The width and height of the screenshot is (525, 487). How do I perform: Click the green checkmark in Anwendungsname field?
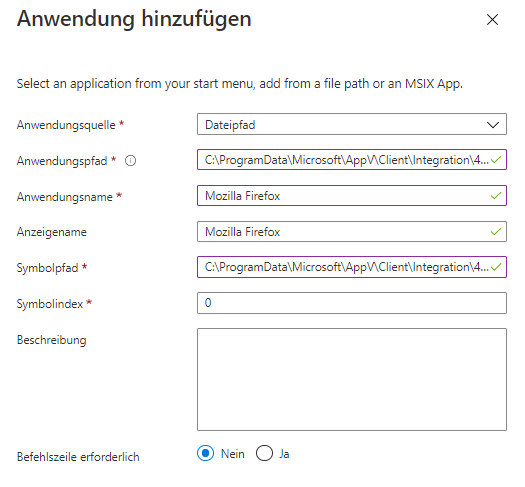[x=496, y=196]
